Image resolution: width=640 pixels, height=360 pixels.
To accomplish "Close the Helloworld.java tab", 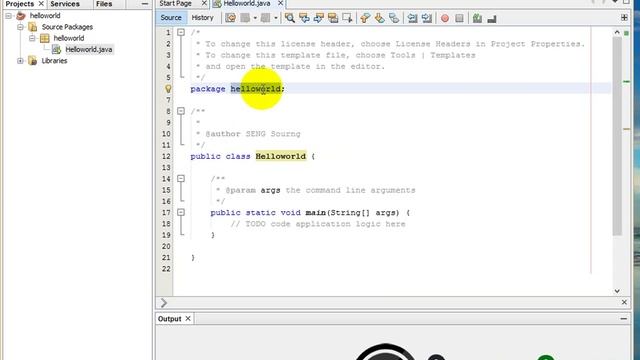I will [x=280, y=3].
